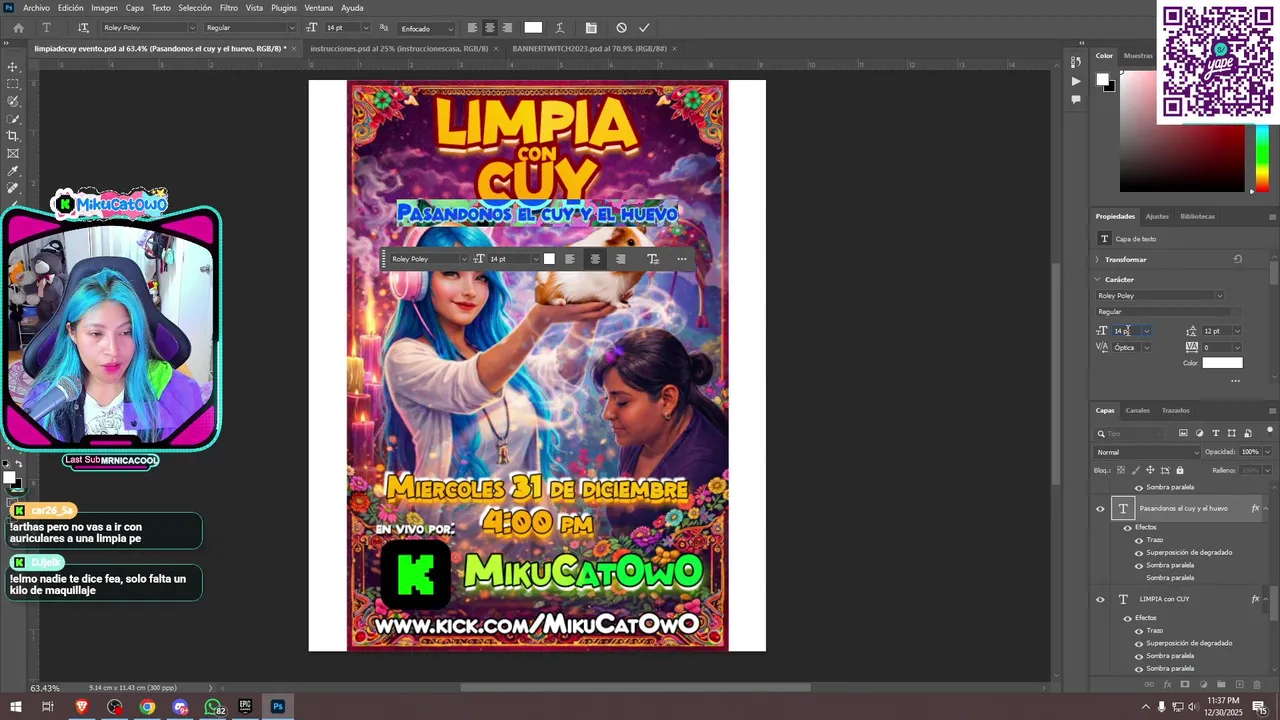
Task: Click link layers icon in Capas panel
Action: click(1149, 685)
